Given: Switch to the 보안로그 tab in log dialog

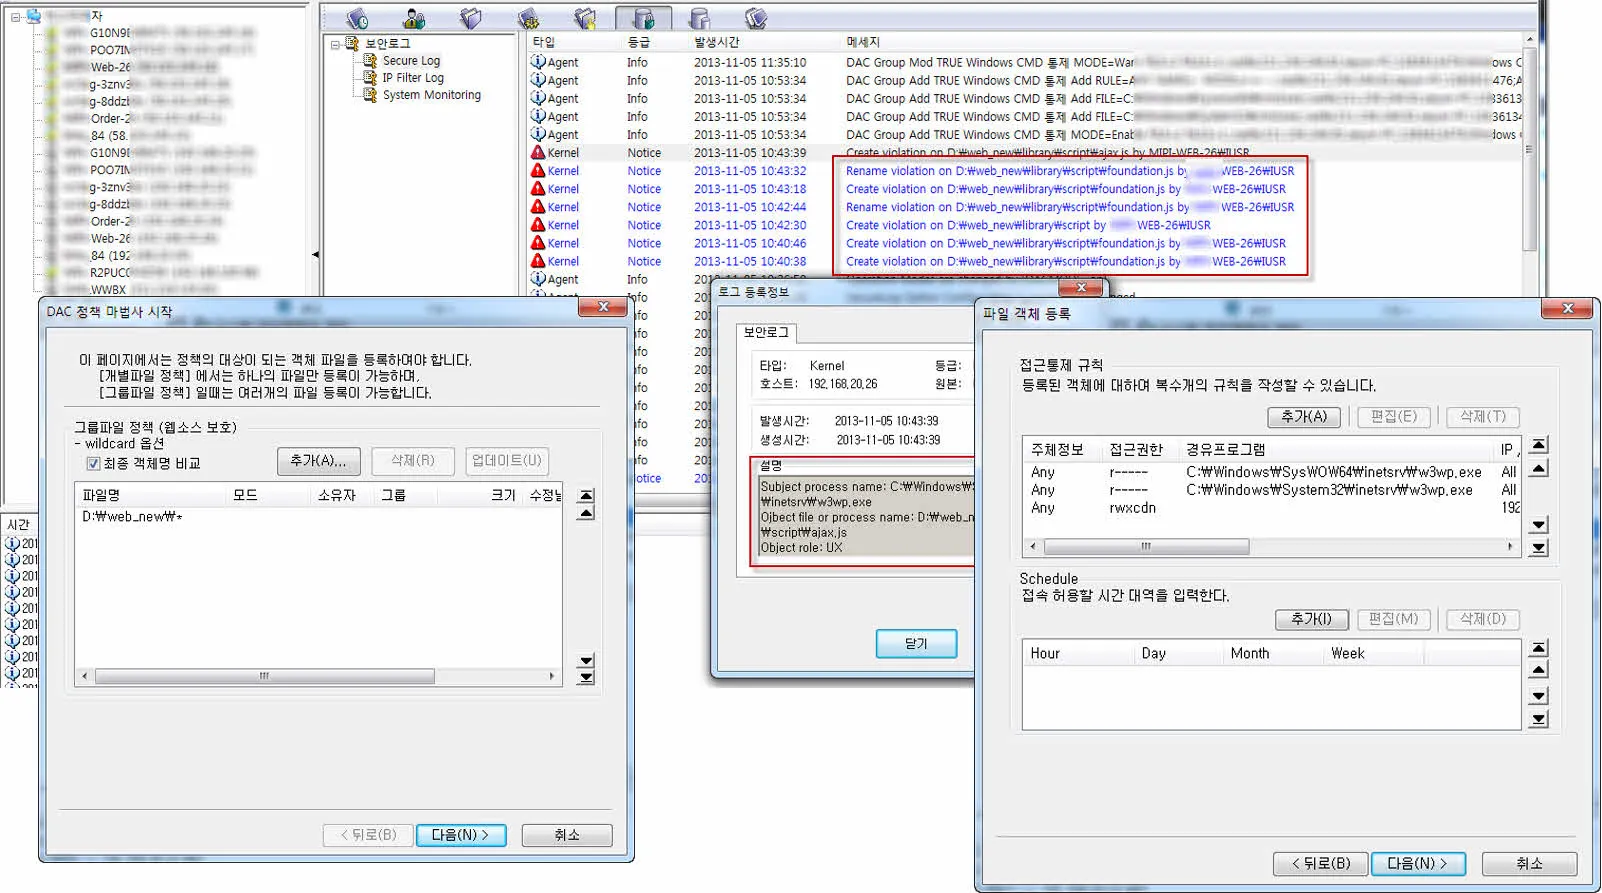Looking at the screenshot, I should (x=766, y=332).
